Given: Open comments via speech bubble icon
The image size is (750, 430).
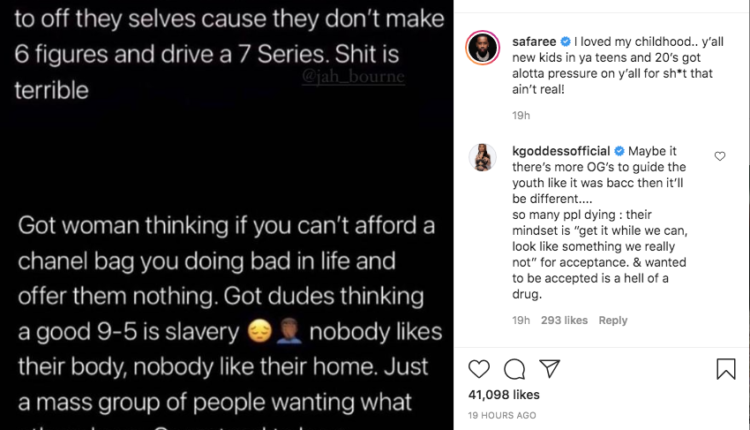Looking at the screenshot, I should tap(514, 369).
